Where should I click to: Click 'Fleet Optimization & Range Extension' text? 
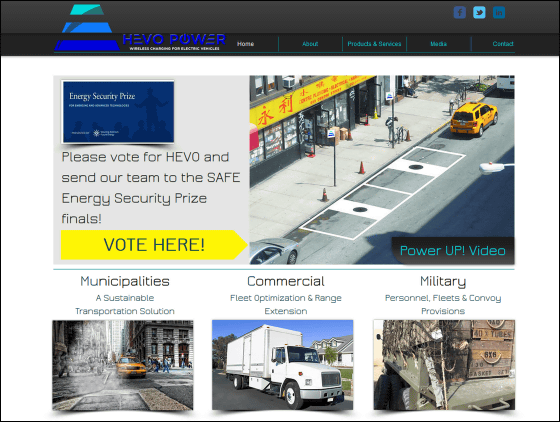coord(286,305)
